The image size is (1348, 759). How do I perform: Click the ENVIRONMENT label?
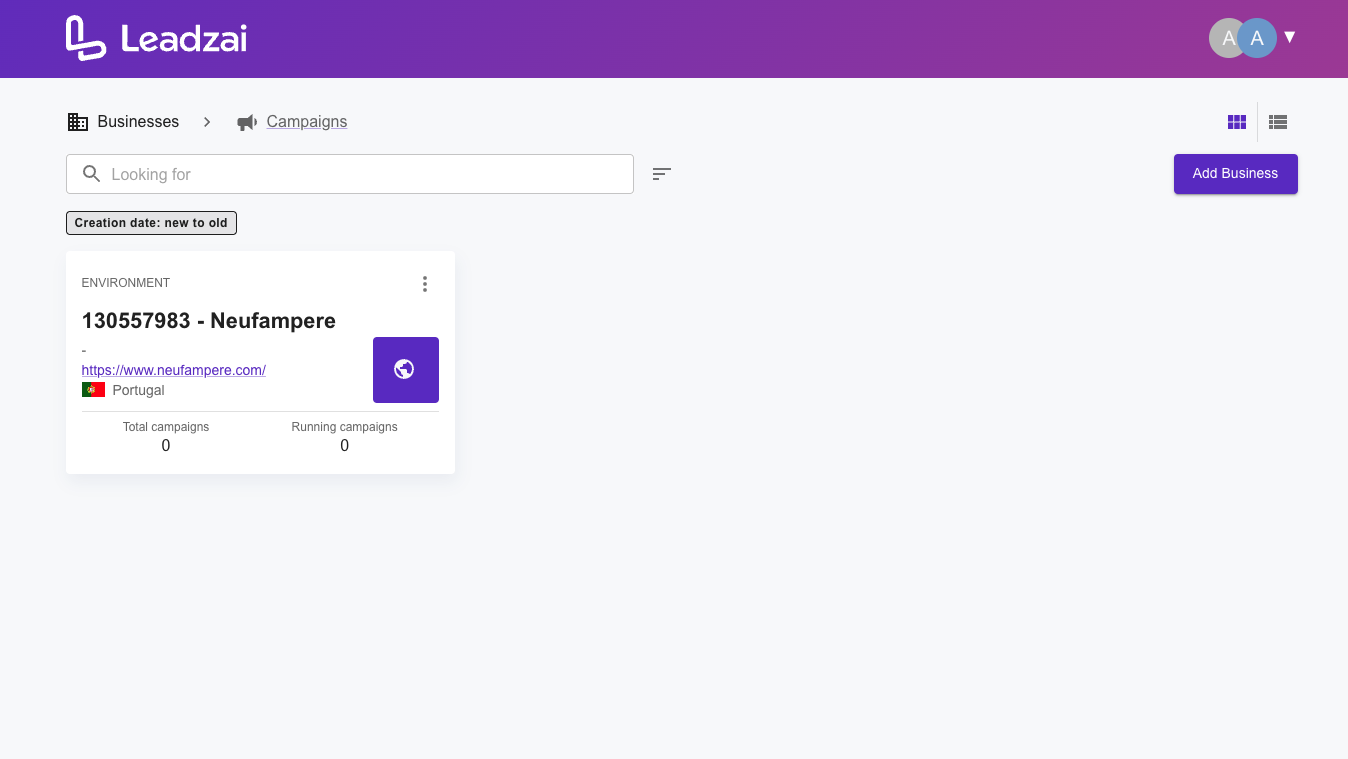pyautogui.click(x=126, y=283)
